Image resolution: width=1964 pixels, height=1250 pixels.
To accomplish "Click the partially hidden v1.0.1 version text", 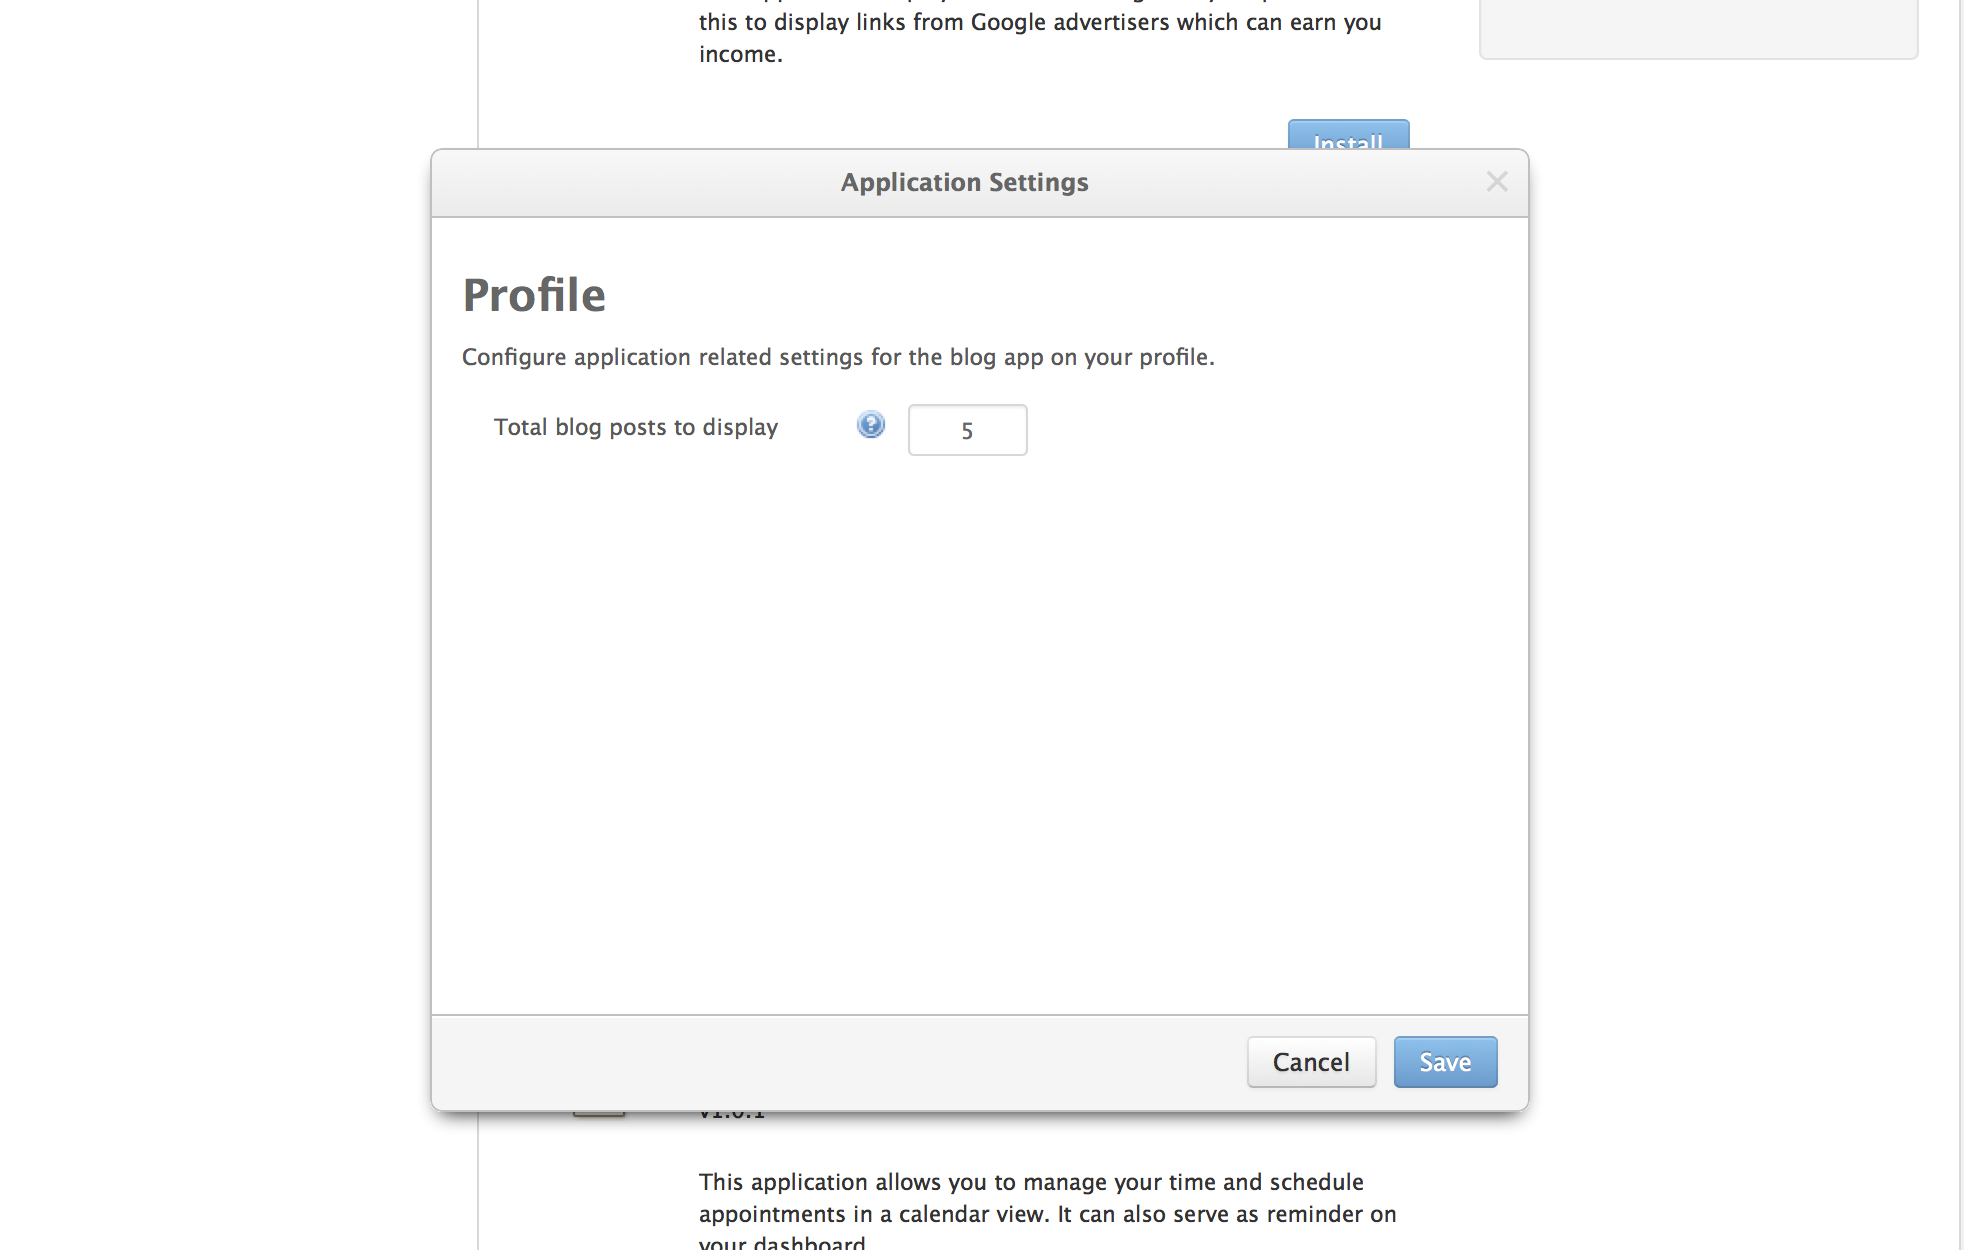I will [x=732, y=1115].
